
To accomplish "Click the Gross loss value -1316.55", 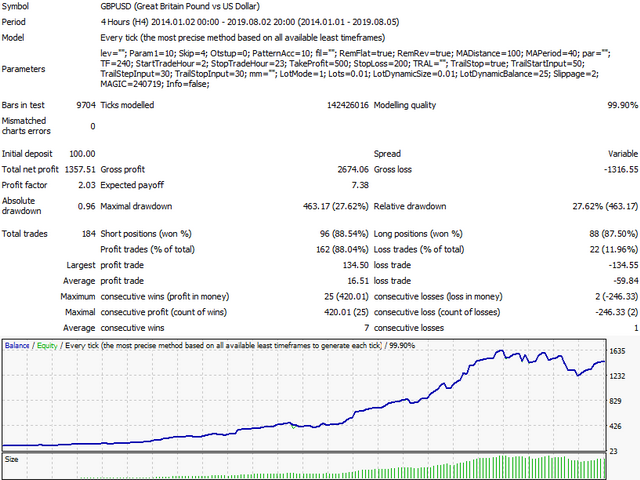I will (621, 169).
